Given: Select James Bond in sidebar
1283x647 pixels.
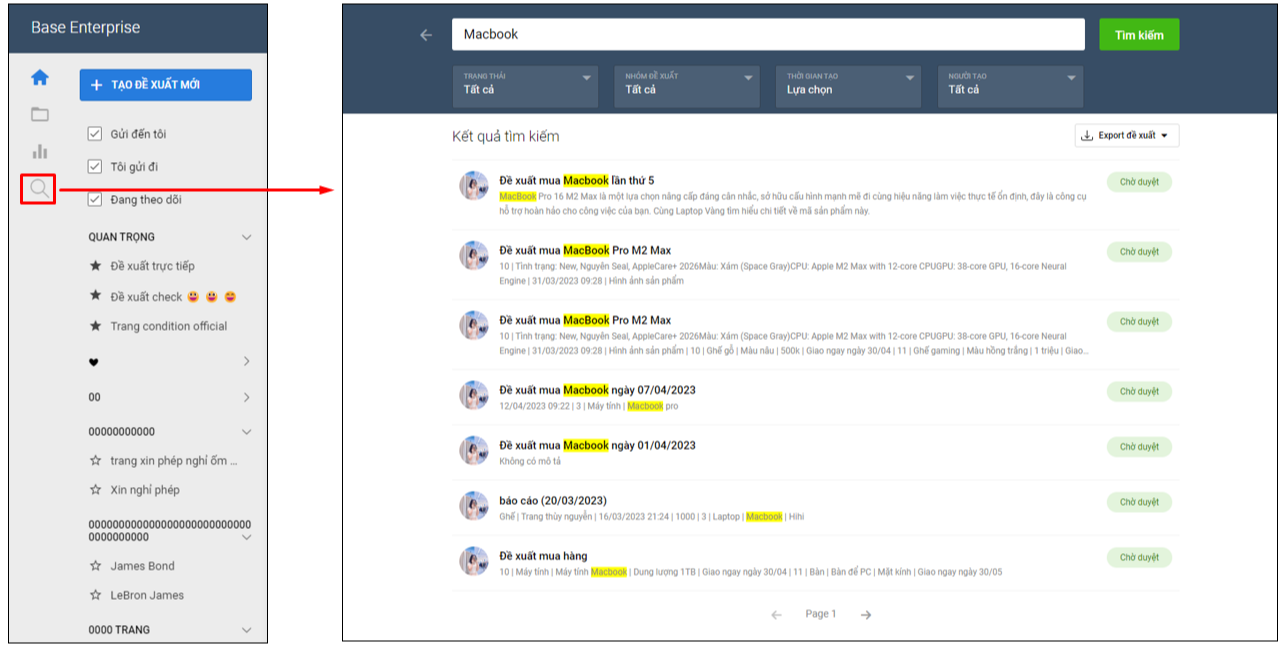Looking at the screenshot, I should (143, 566).
